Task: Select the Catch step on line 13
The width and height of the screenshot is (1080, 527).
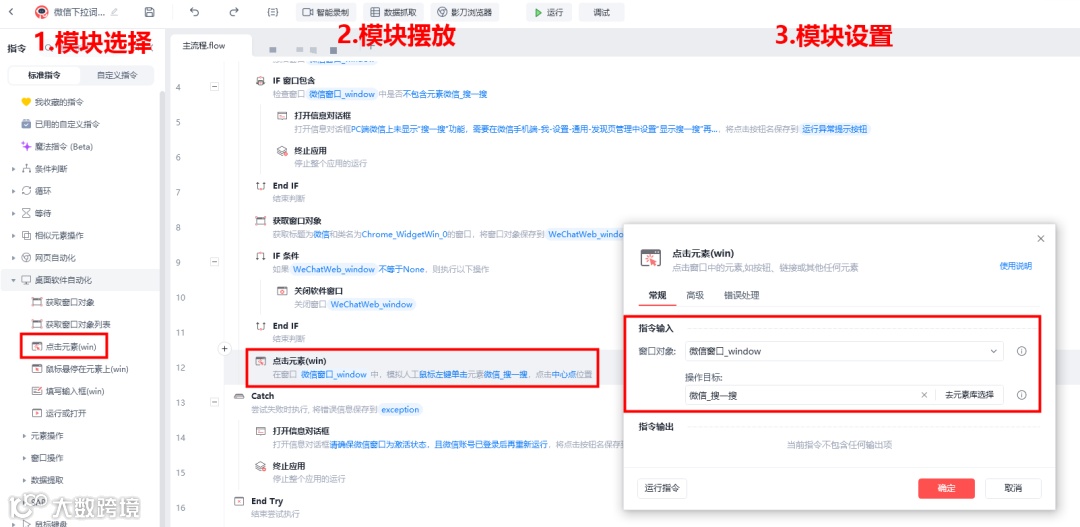Action: (262, 395)
